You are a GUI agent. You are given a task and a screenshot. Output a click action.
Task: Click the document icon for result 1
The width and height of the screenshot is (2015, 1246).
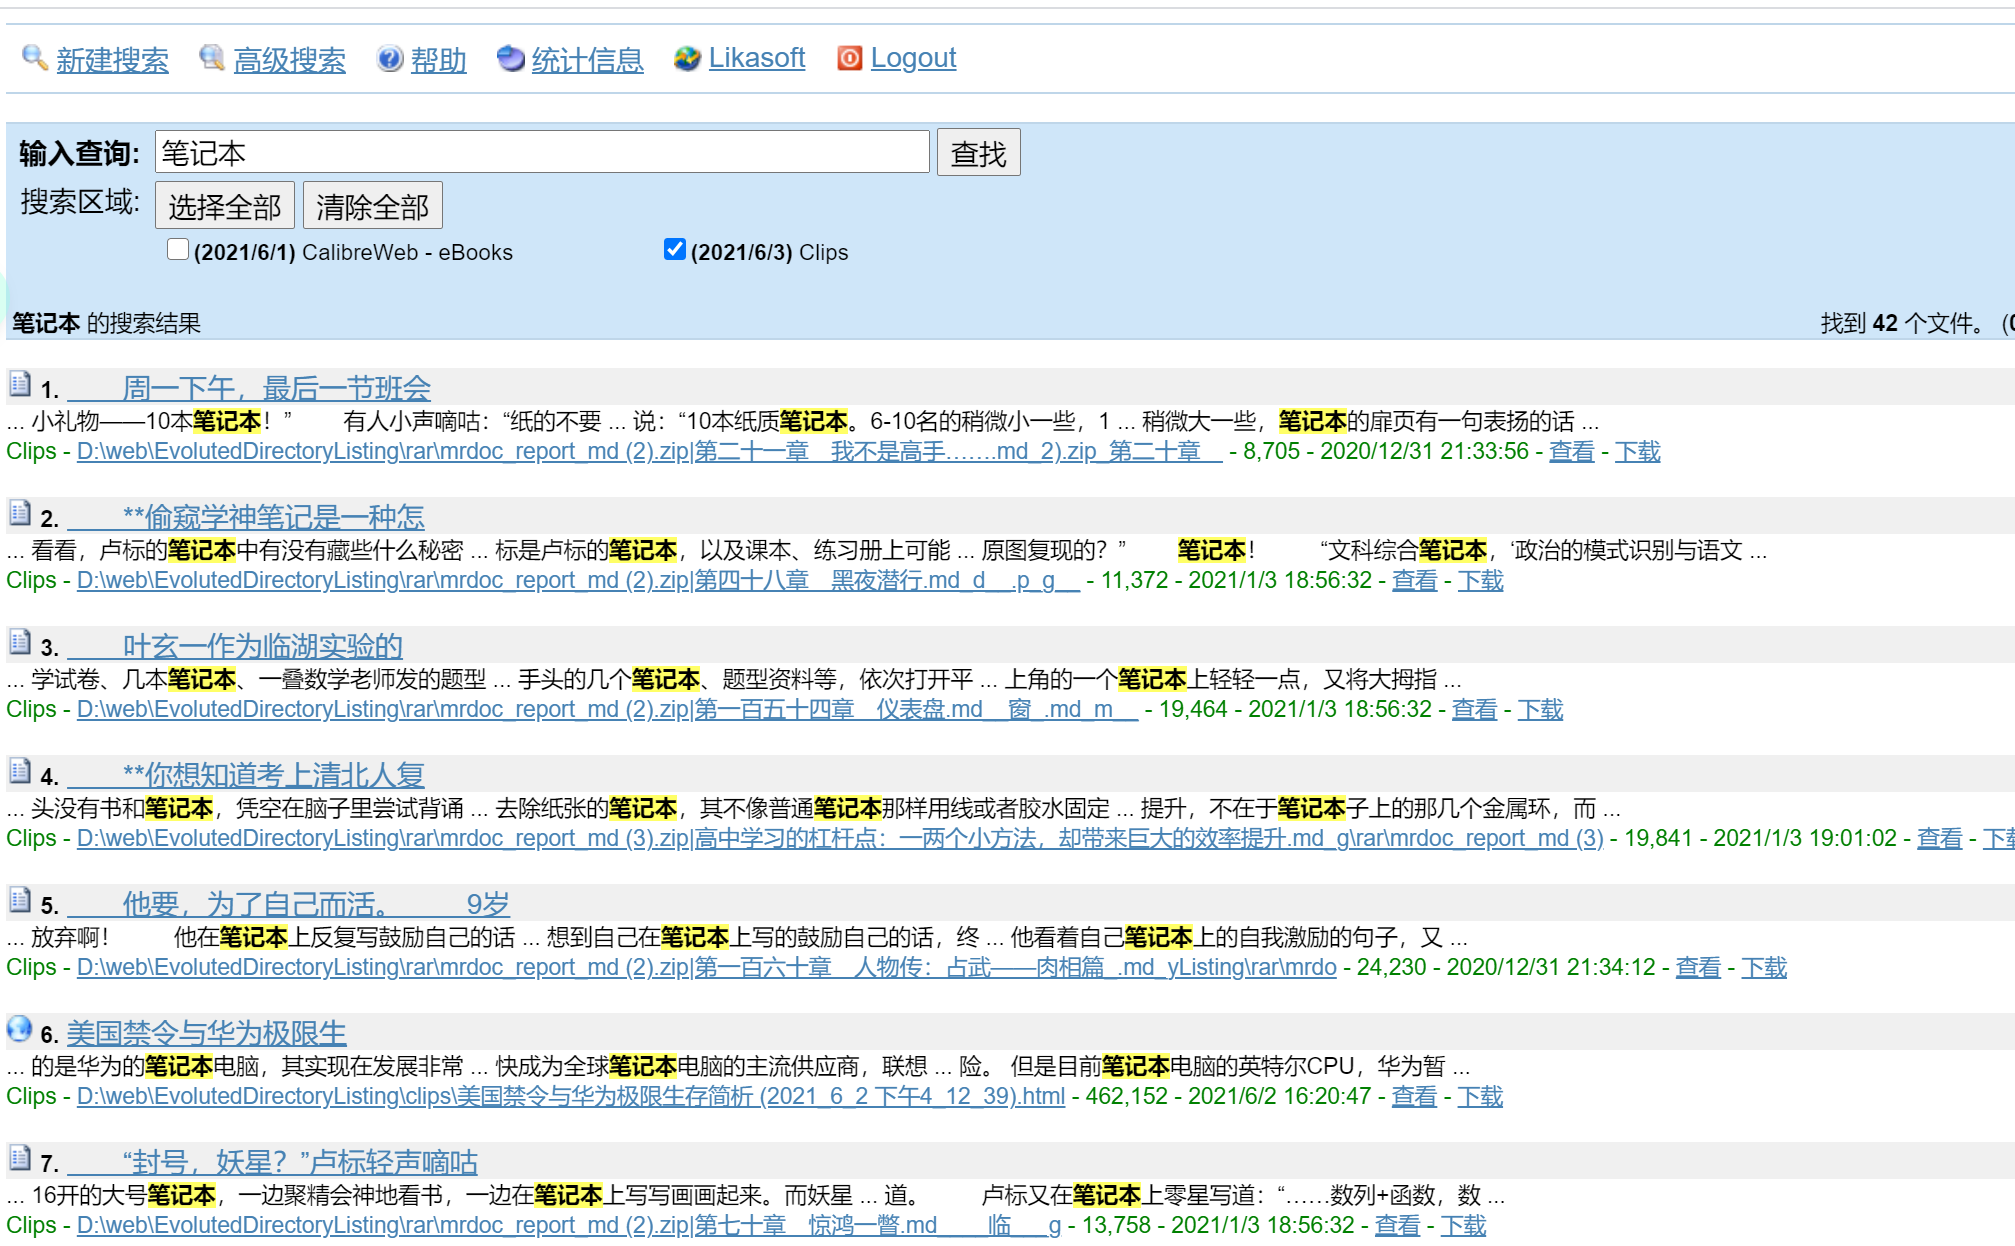pos(19,384)
